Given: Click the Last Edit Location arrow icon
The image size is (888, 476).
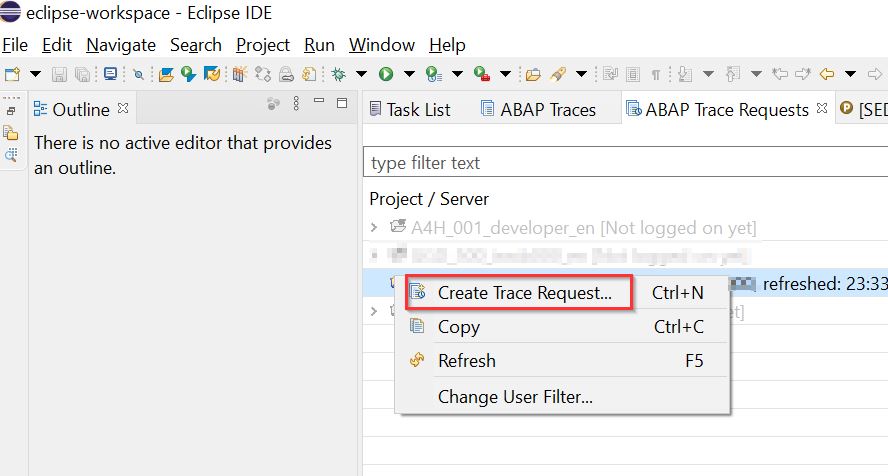Looking at the screenshot, I should coord(780,74).
